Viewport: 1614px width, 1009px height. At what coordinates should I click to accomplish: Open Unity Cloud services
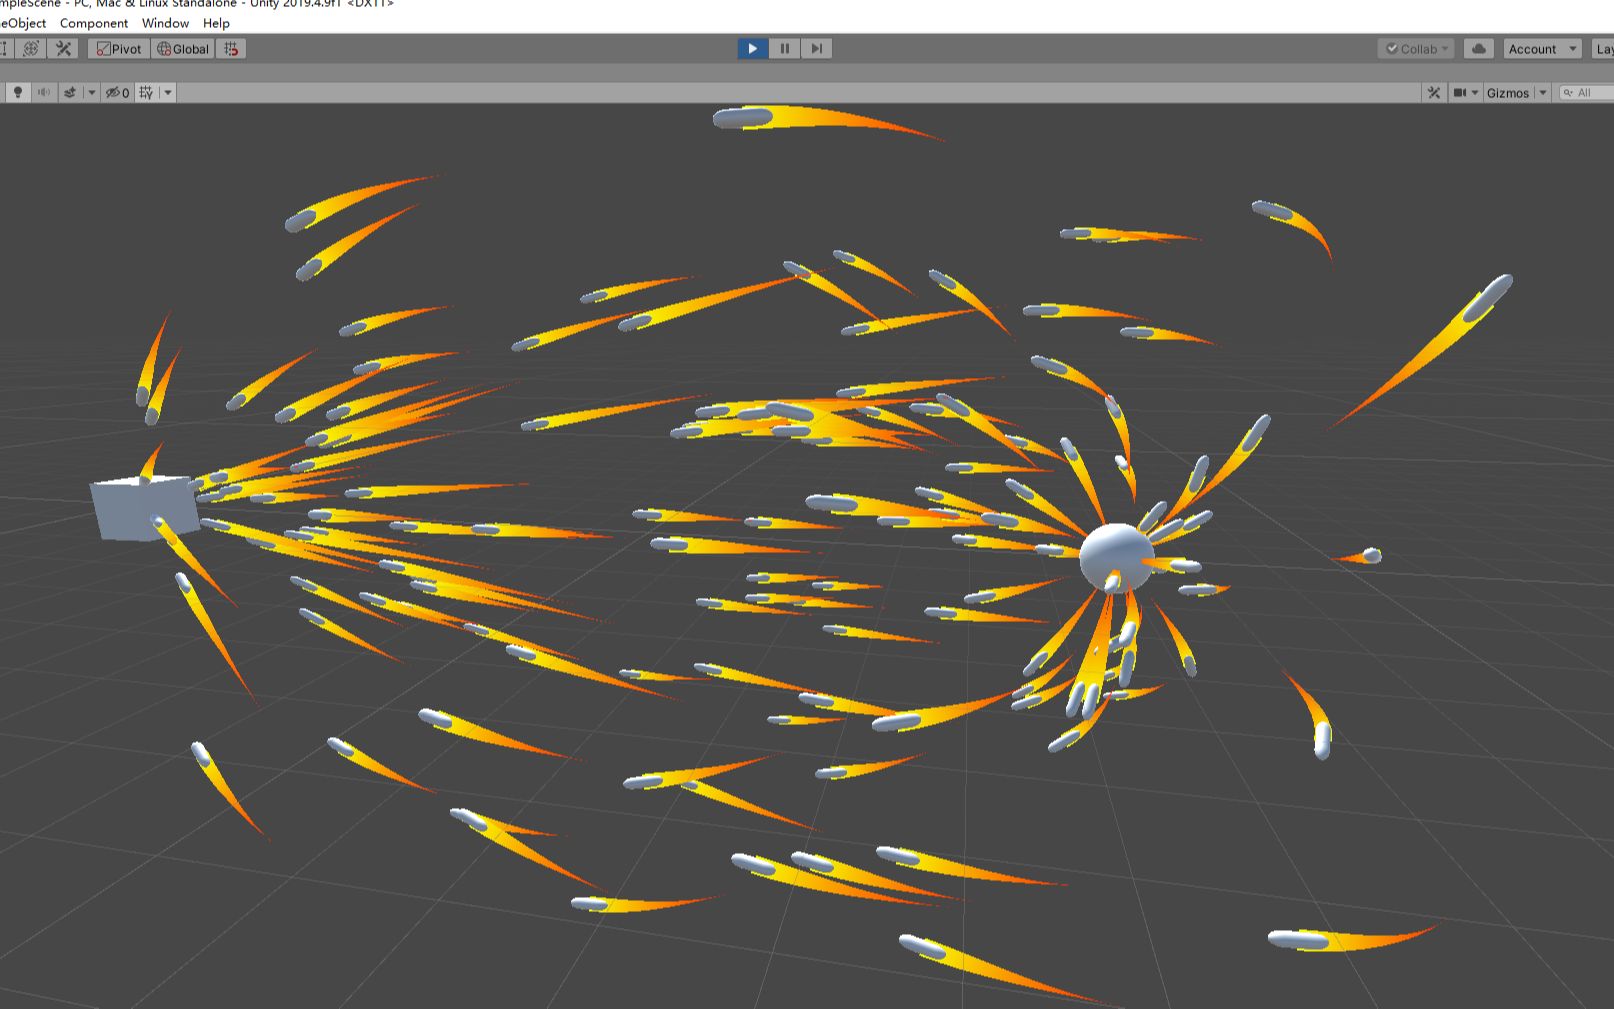tap(1478, 48)
